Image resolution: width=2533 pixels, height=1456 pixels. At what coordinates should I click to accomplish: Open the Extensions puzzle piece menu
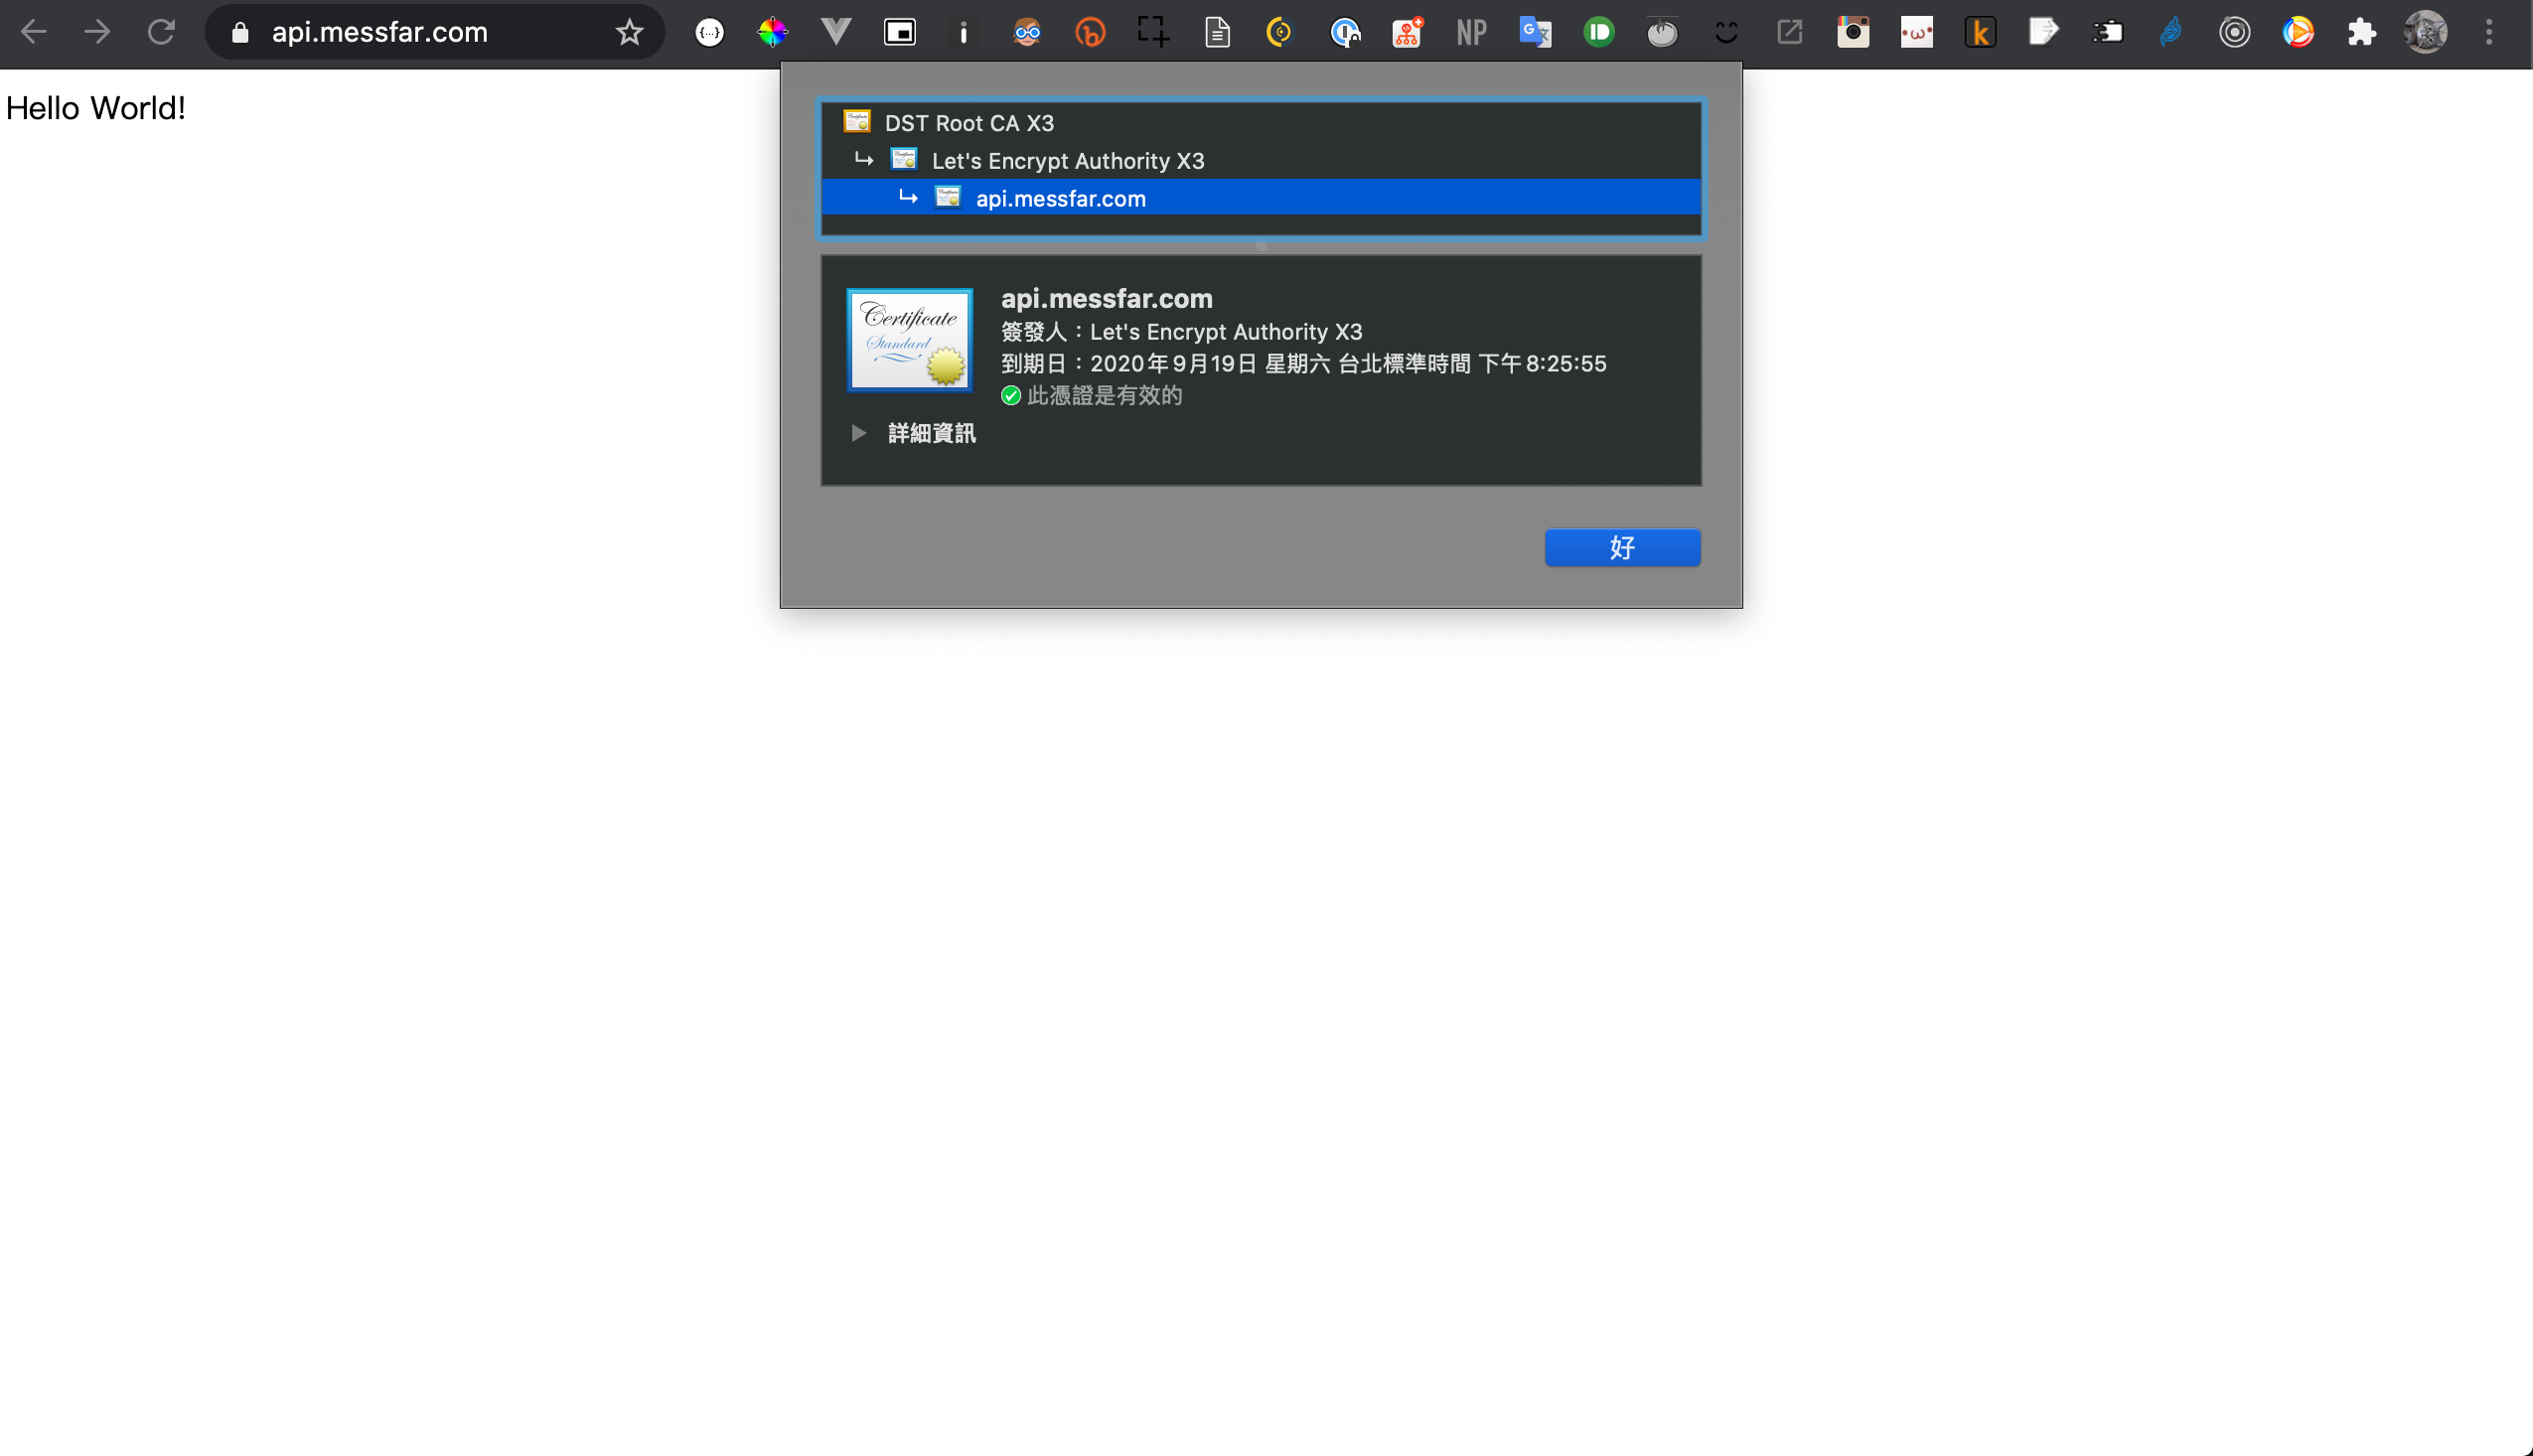[x=2362, y=33]
